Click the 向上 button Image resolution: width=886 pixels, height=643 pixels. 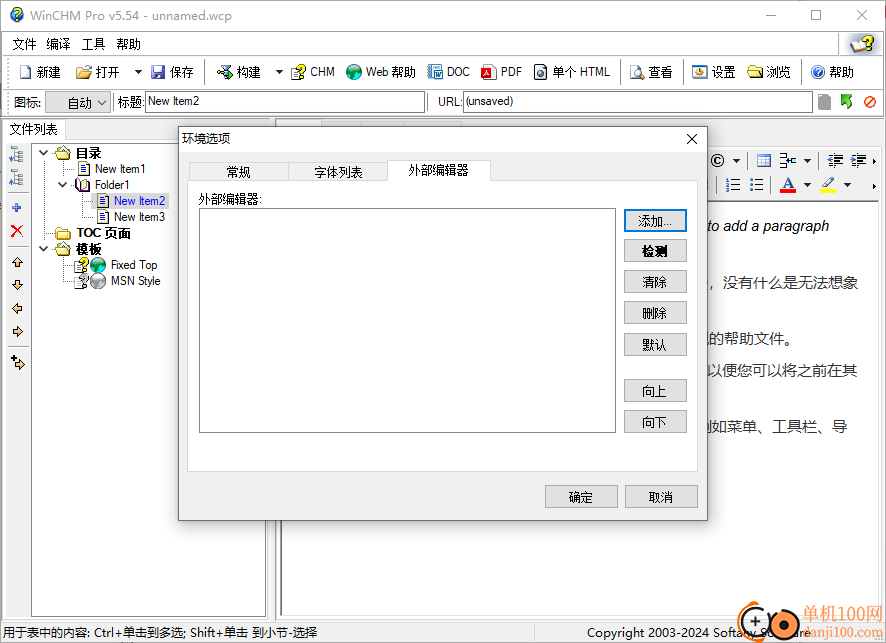[x=655, y=390]
